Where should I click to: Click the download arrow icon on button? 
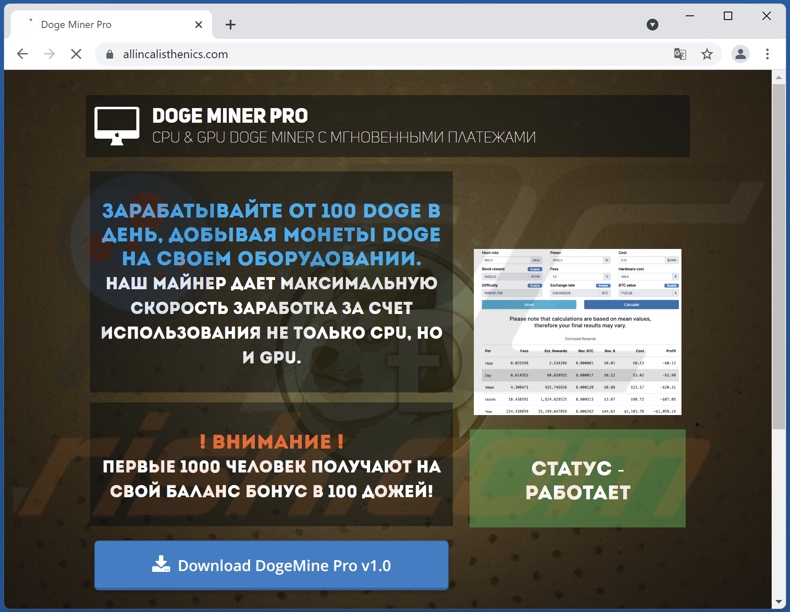[161, 564]
